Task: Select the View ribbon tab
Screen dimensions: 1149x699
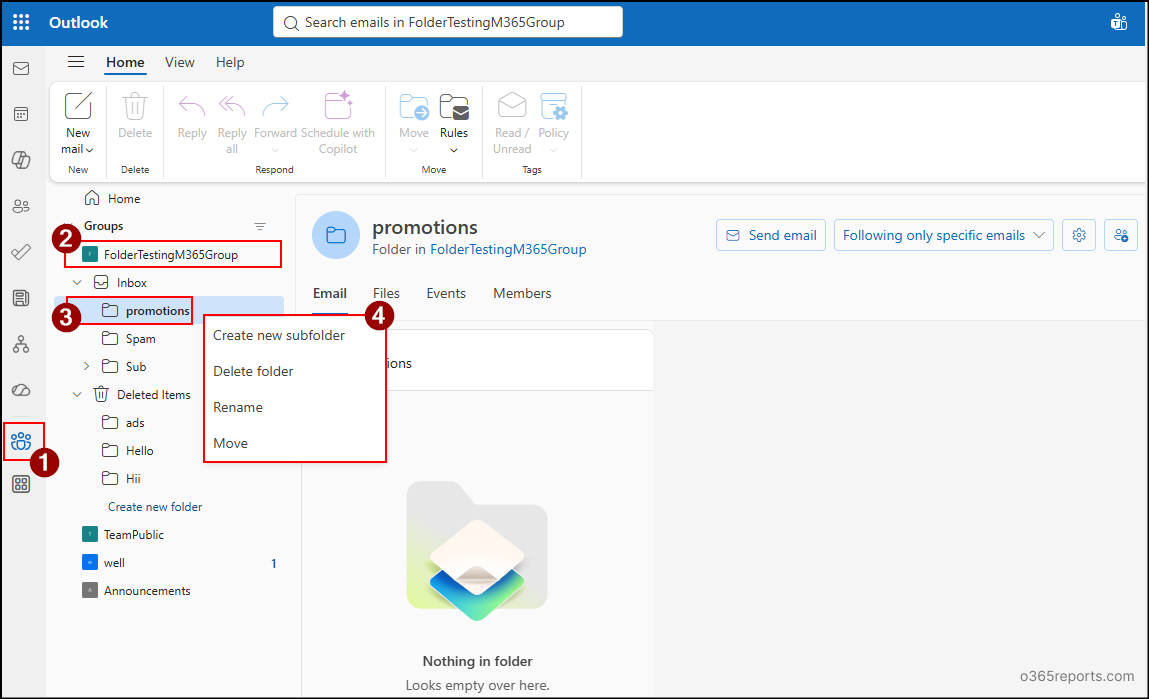Action: (x=180, y=62)
